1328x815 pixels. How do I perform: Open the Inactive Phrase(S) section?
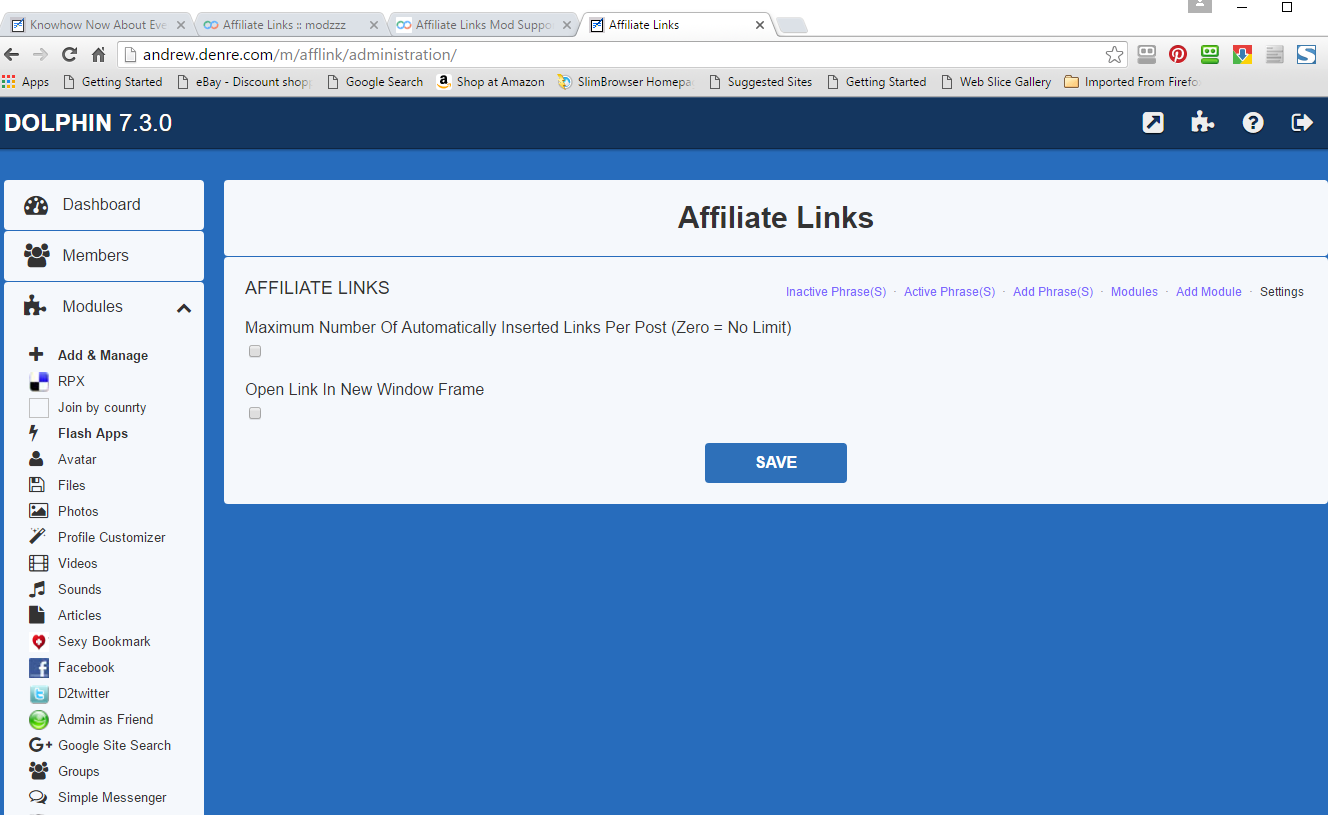click(836, 292)
